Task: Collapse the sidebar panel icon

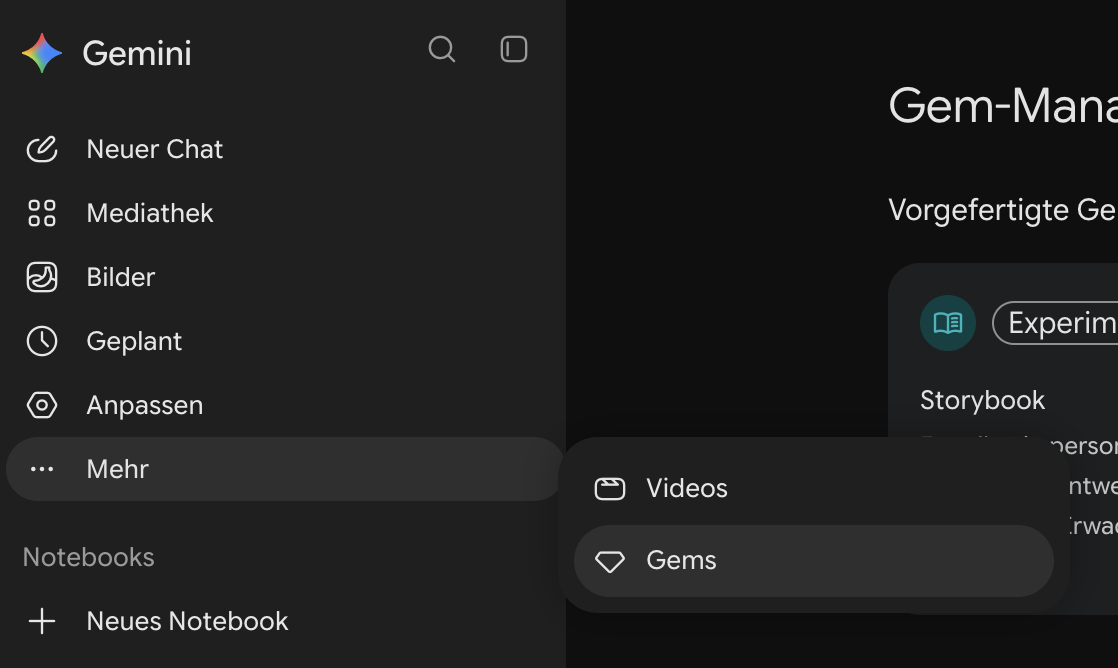Action: tap(514, 49)
